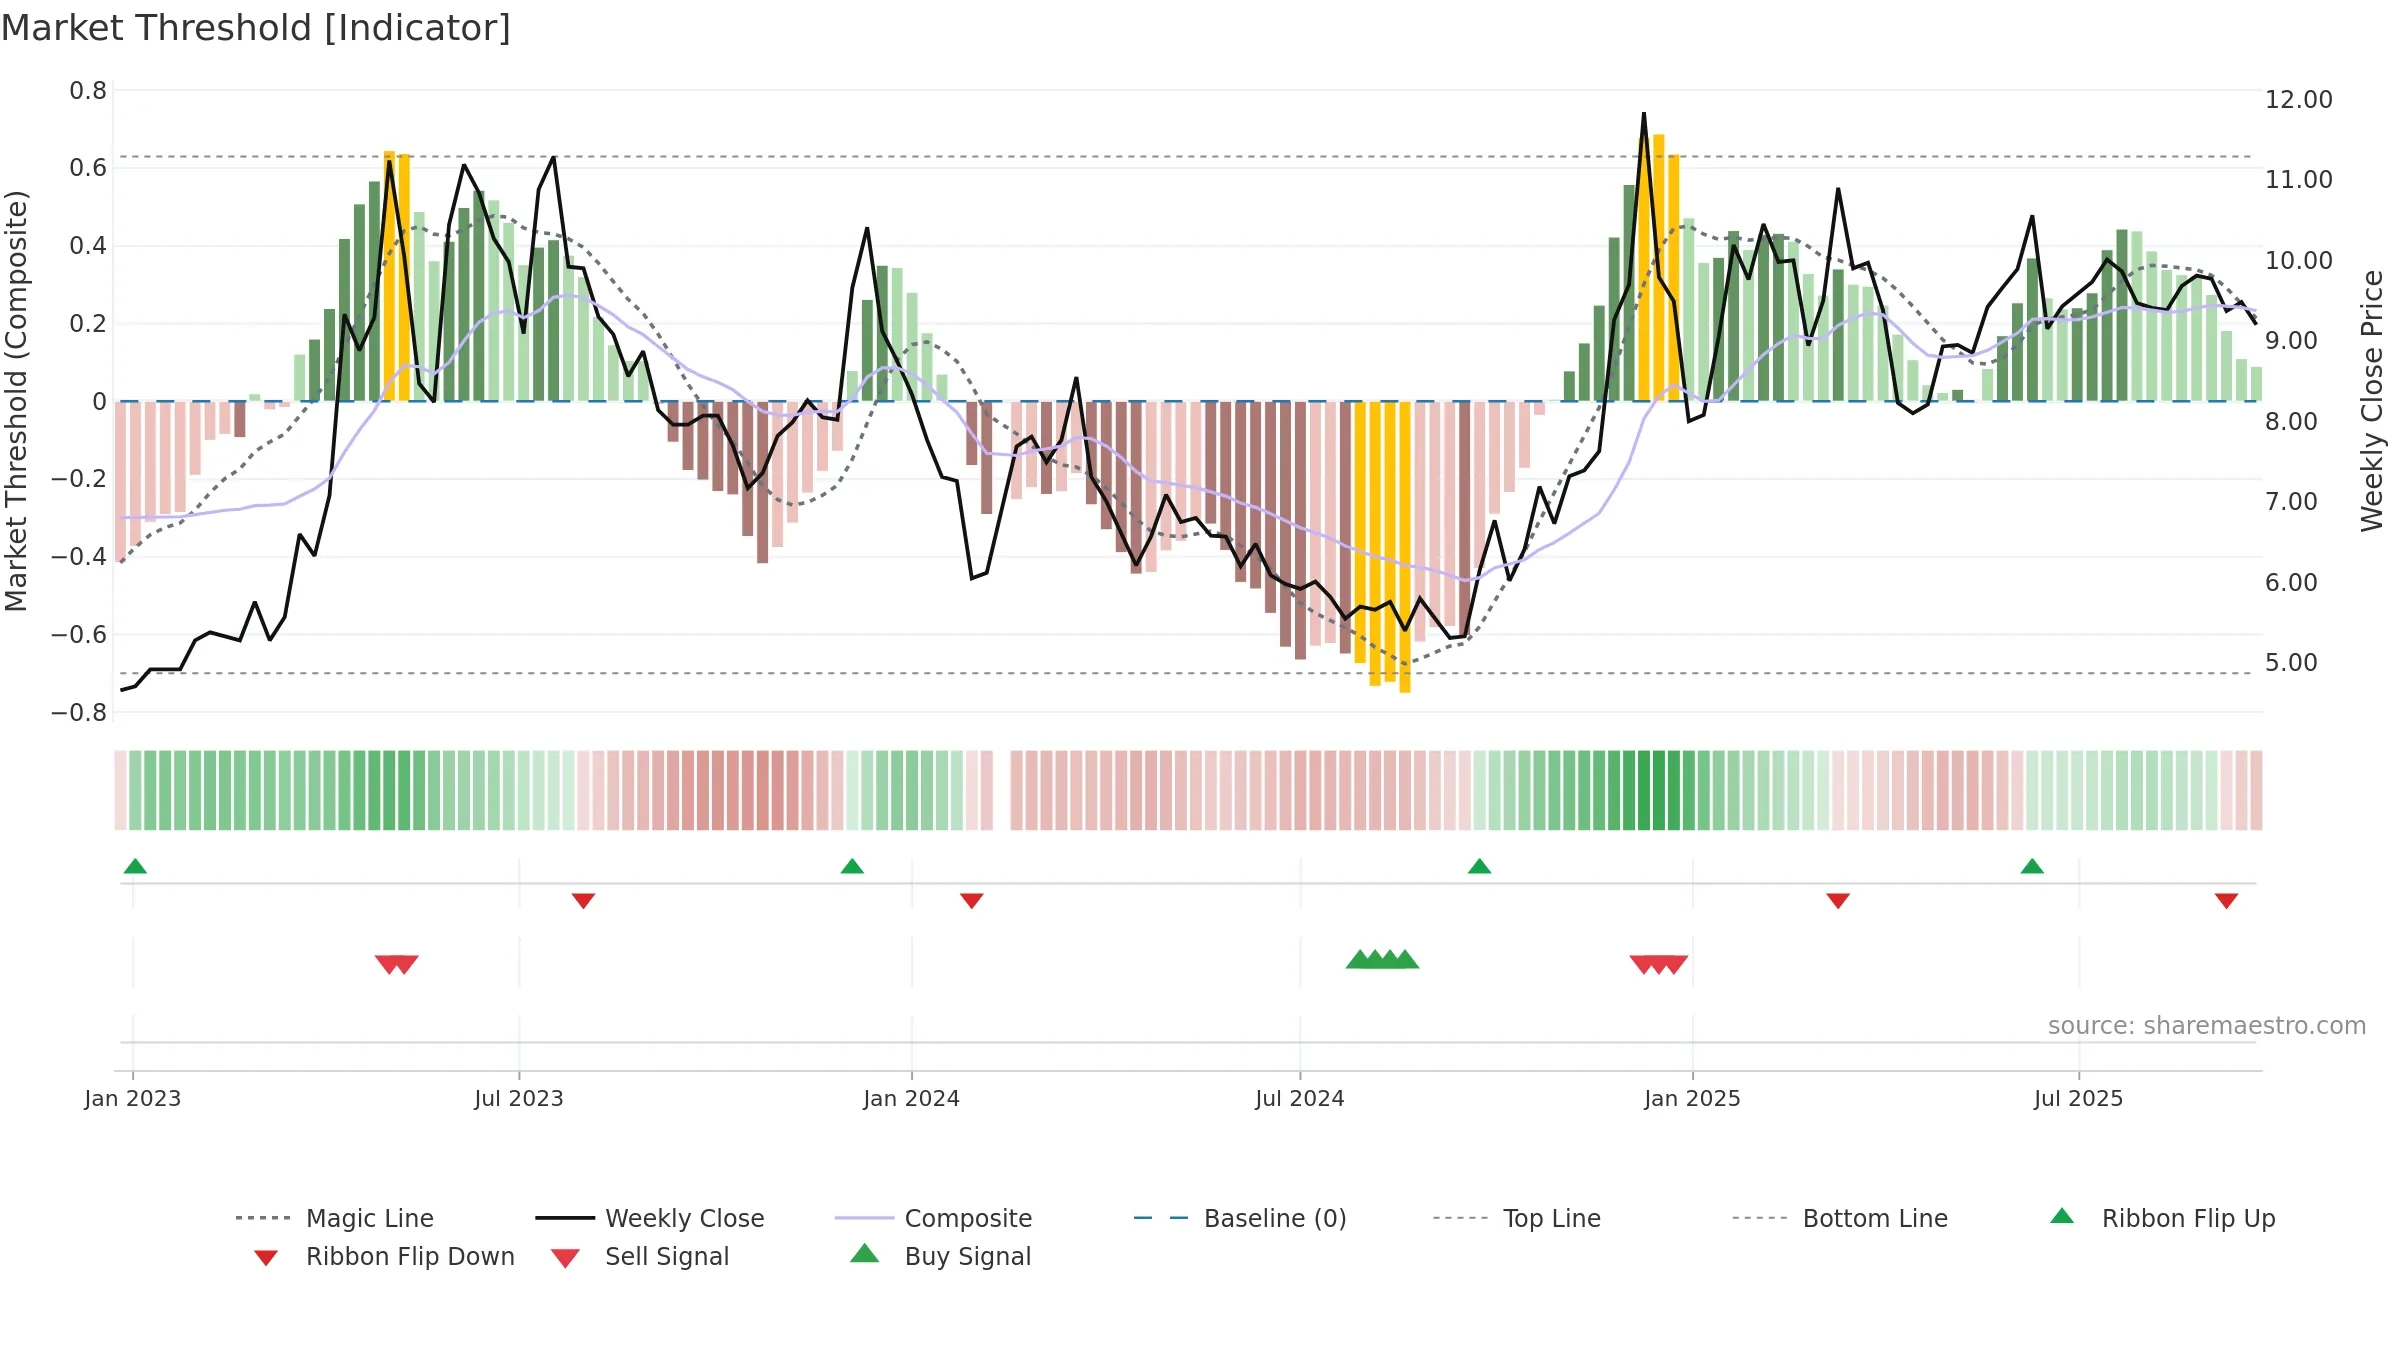The height and width of the screenshot is (1350, 2400).
Task: Click Ribbon Flip Down marker near Feb 2024
Action: [971, 901]
